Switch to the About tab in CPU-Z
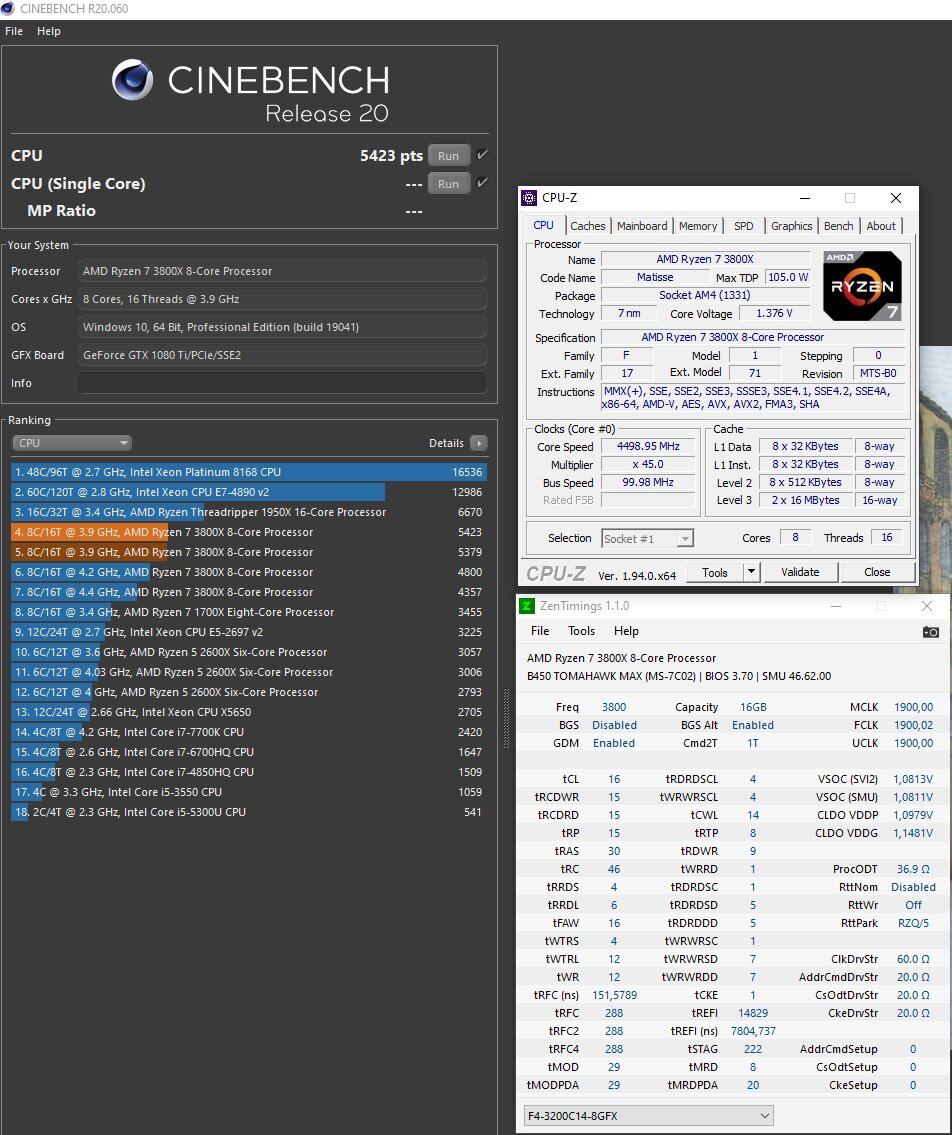This screenshot has width=952, height=1135. (x=881, y=226)
